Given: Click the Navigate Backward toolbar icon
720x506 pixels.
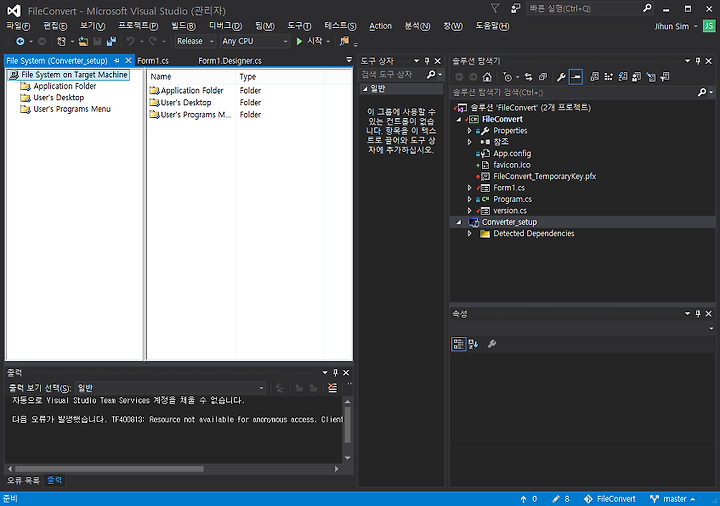Looking at the screenshot, I should tap(20, 41).
